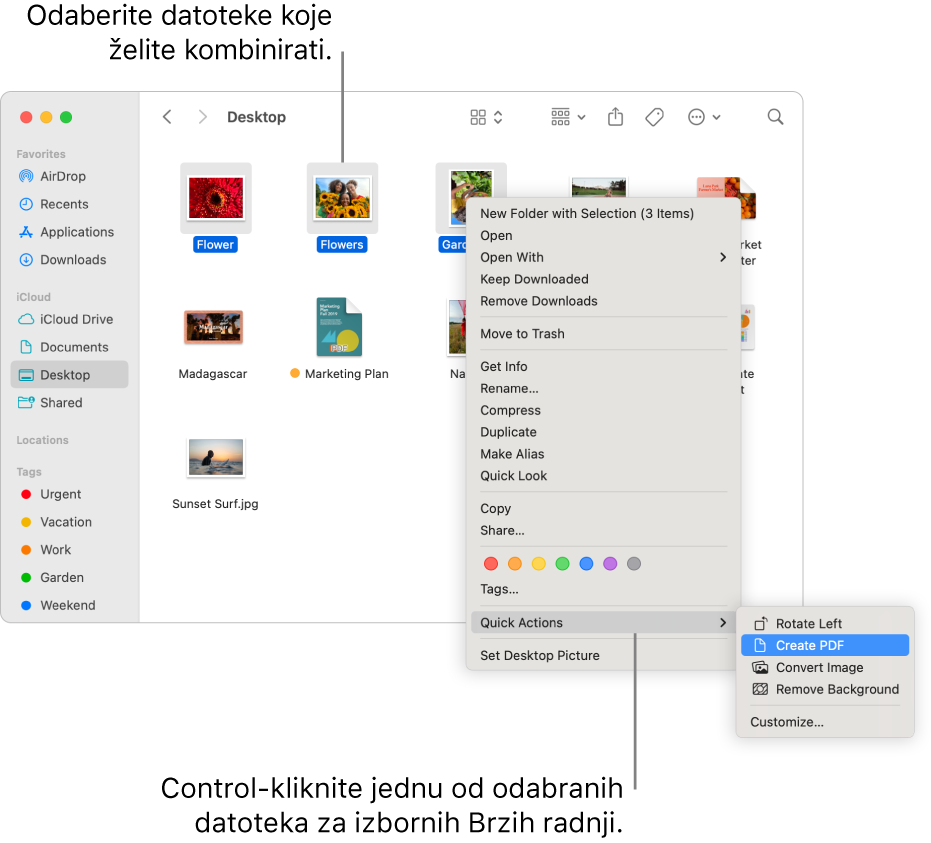931x843 pixels.
Task: Select the Flowers photo thumbnail
Action: [x=342, y=198]
